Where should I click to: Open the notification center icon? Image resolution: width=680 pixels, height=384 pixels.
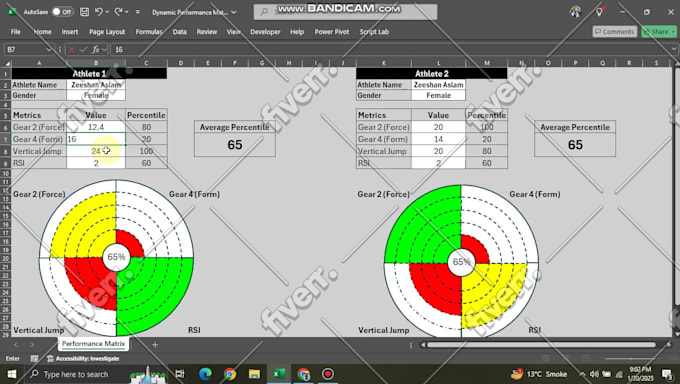coord(667,374)
